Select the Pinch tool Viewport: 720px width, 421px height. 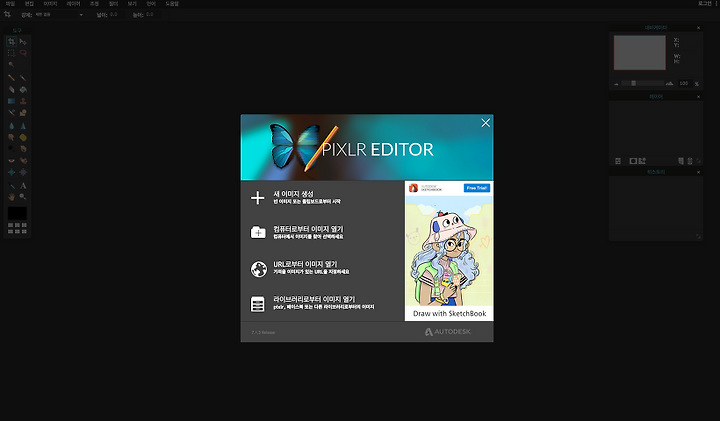click(x=23, y=172)
